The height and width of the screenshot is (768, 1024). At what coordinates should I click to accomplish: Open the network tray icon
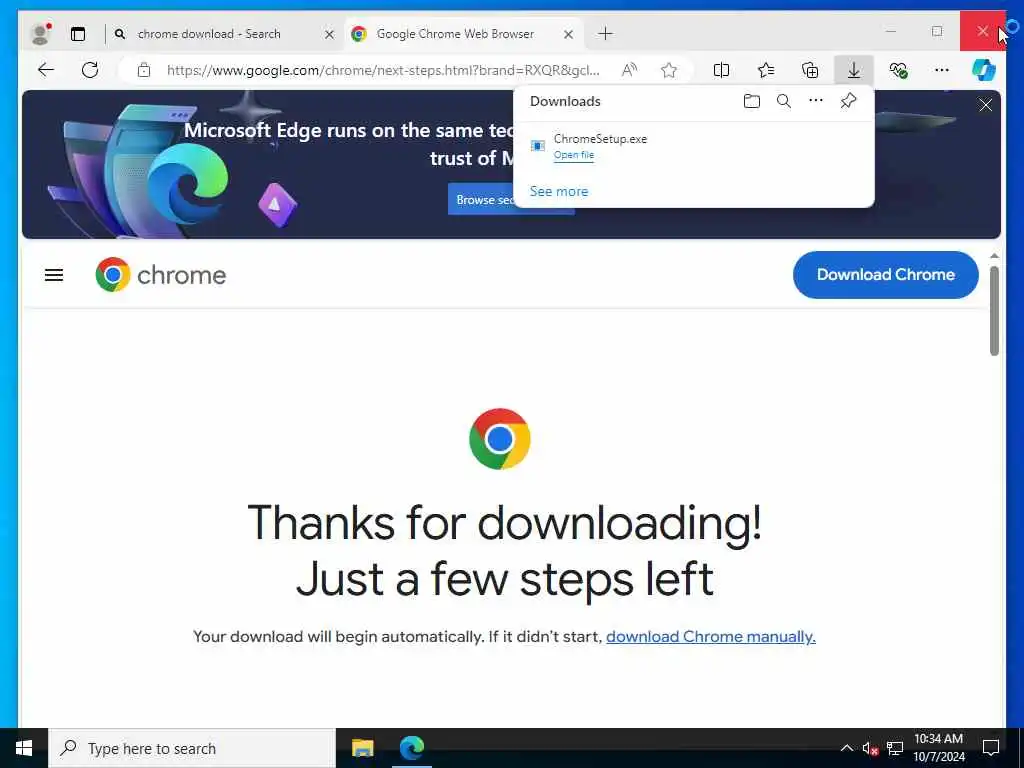895,748
